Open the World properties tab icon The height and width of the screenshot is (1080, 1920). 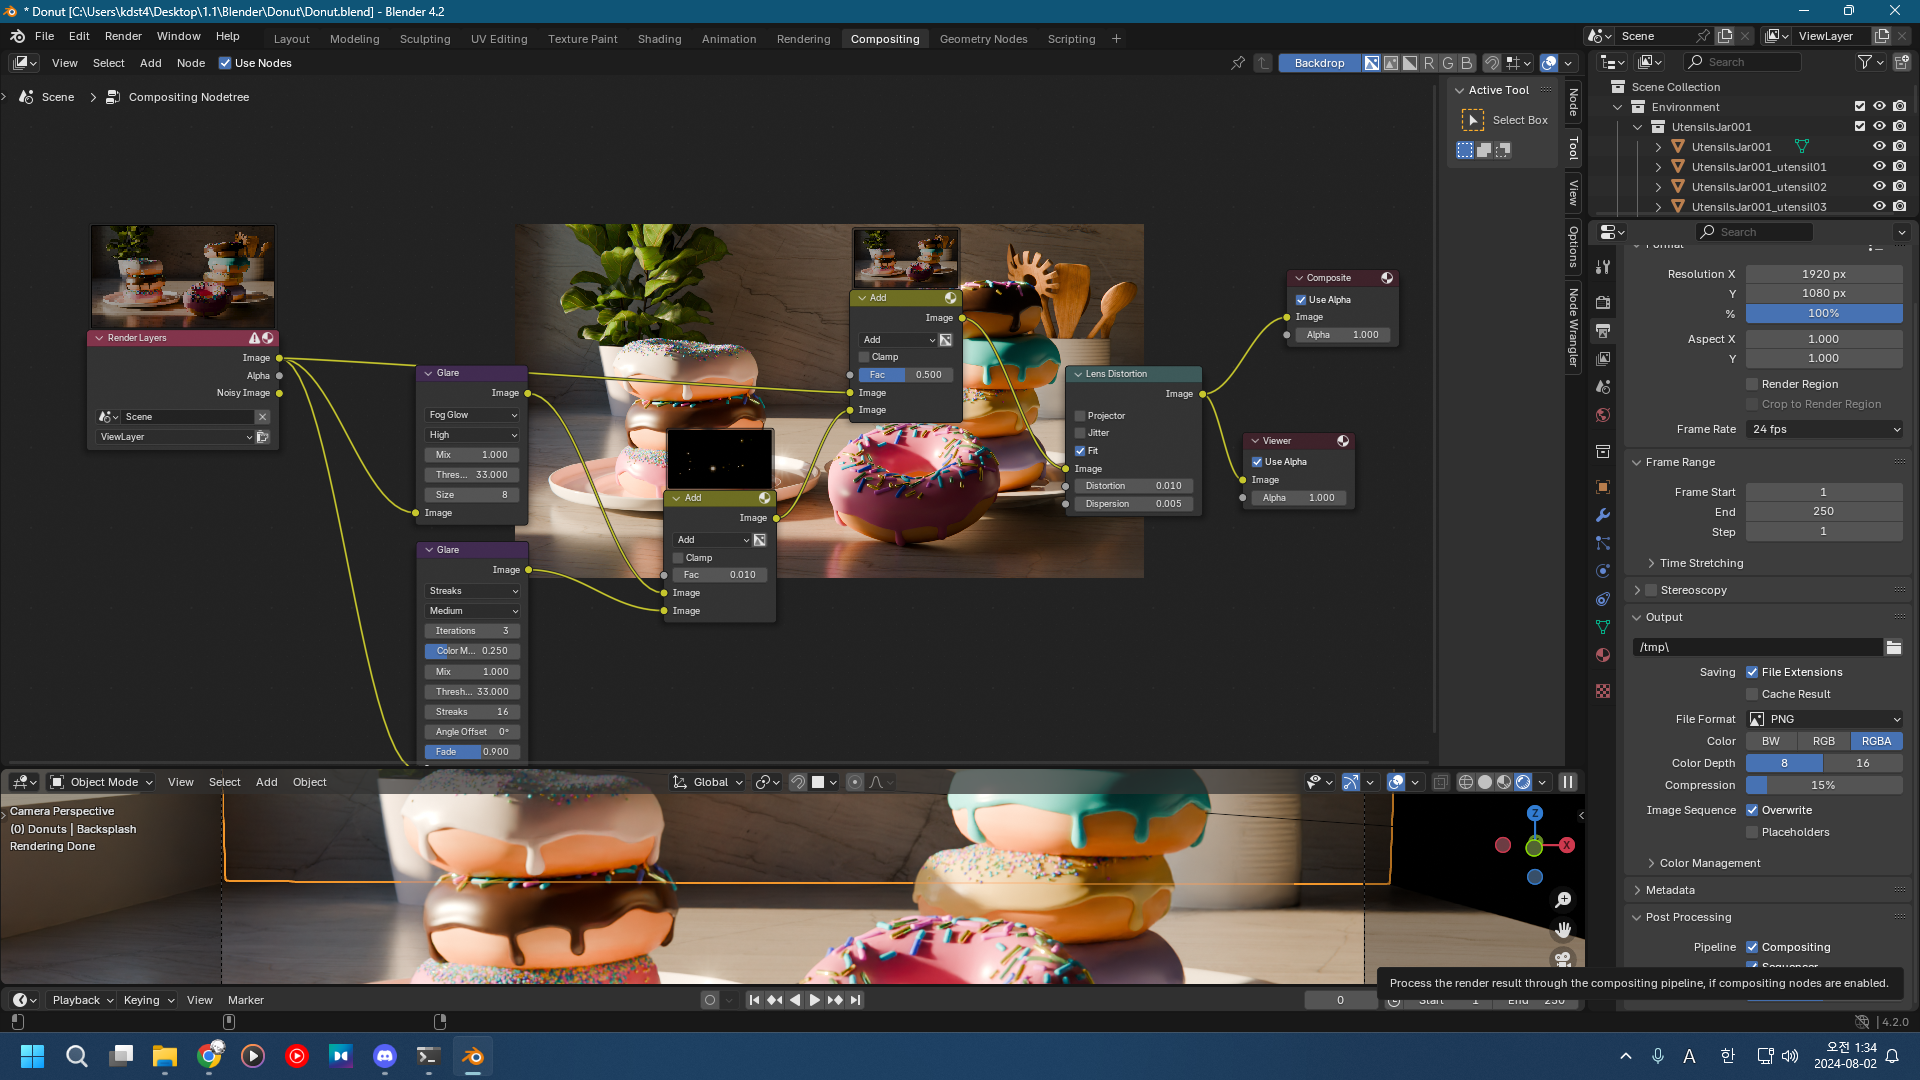point(1603,414)
